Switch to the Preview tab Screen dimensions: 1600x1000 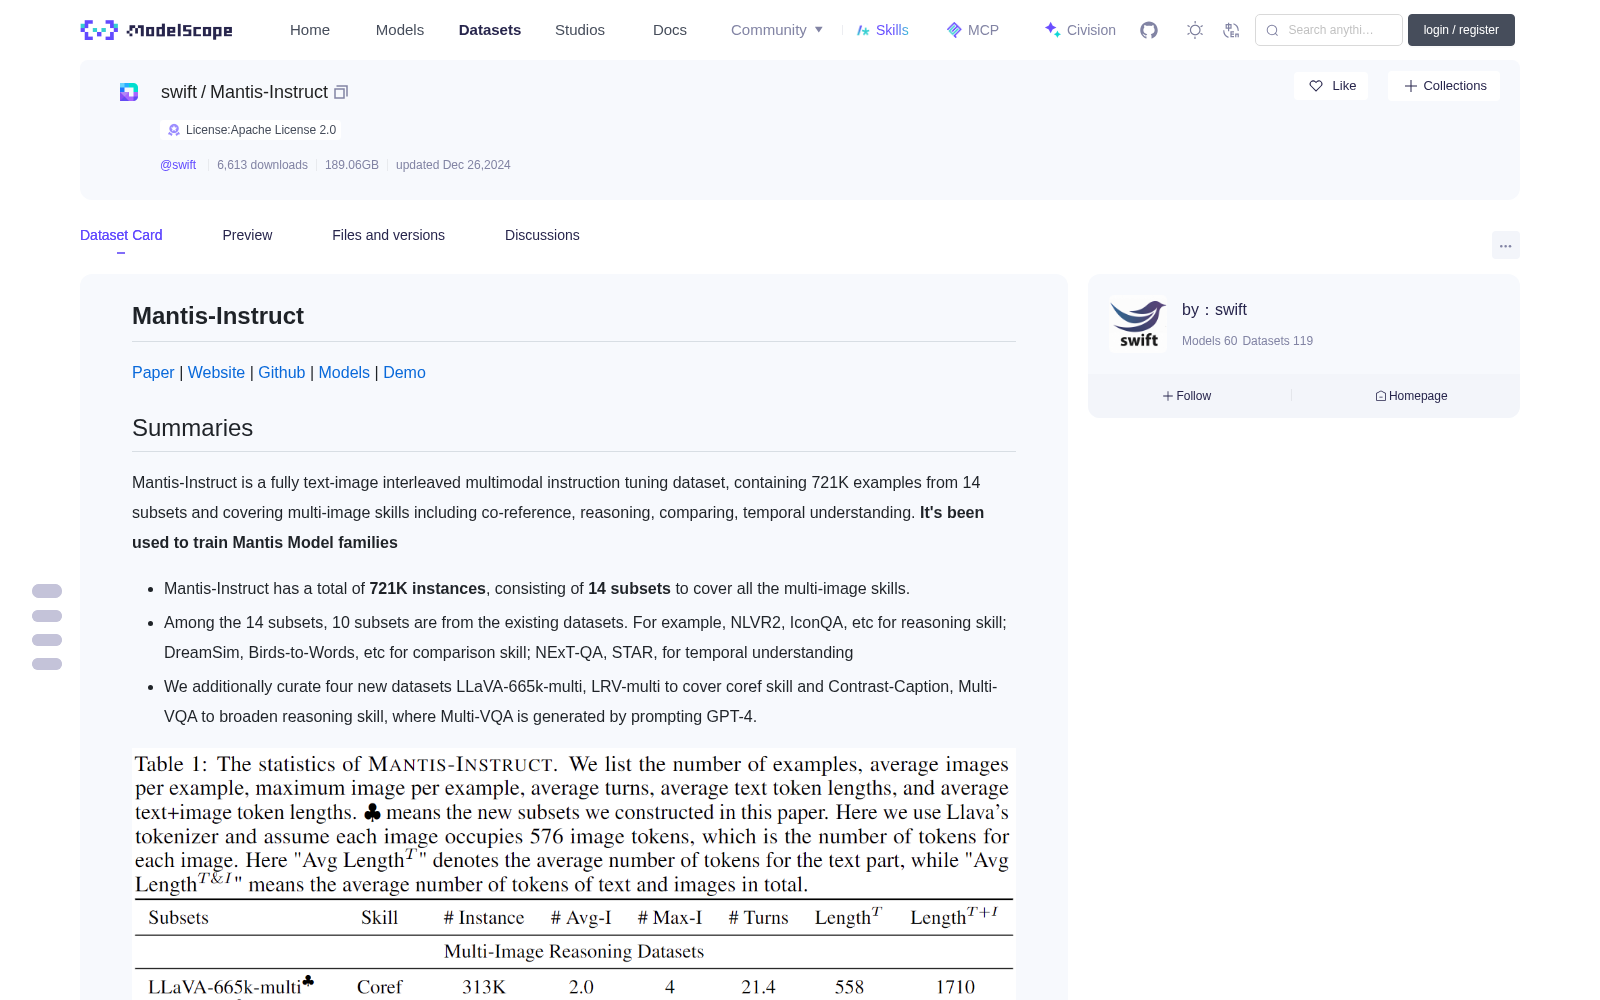(x=247, y=235)
